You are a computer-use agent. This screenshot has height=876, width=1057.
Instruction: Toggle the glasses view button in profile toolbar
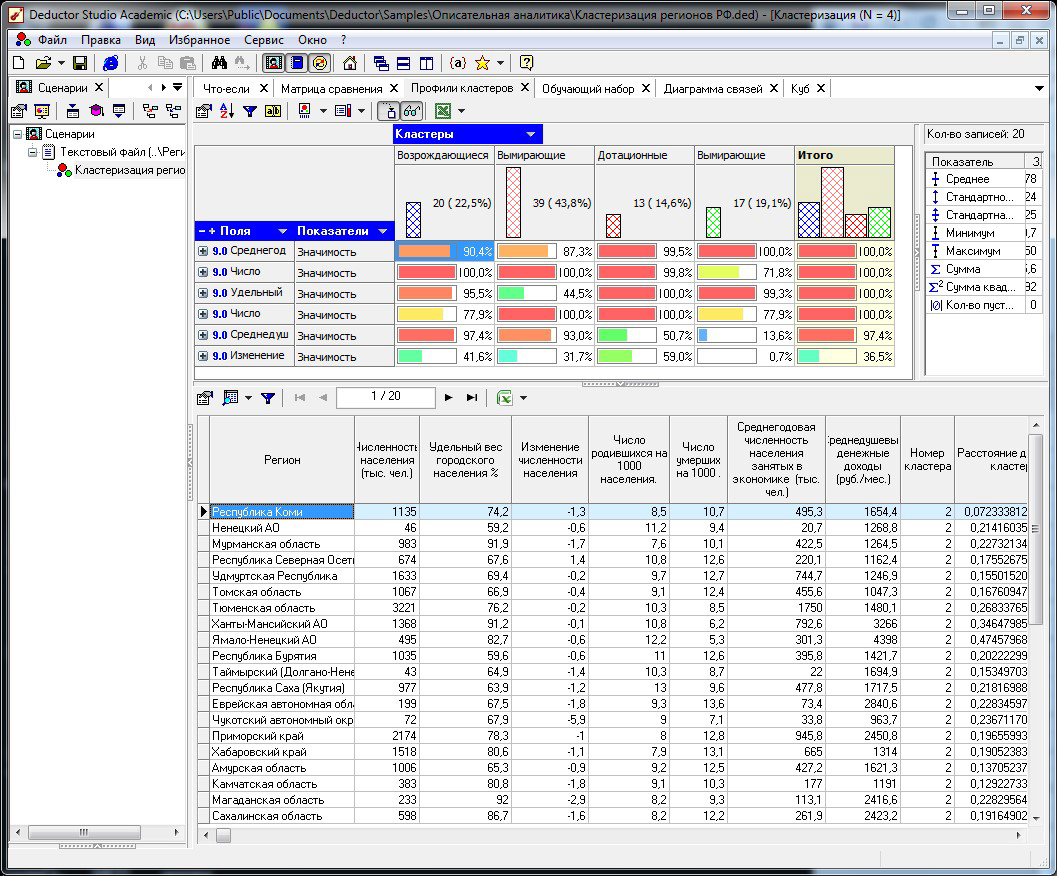click(411, 111)
